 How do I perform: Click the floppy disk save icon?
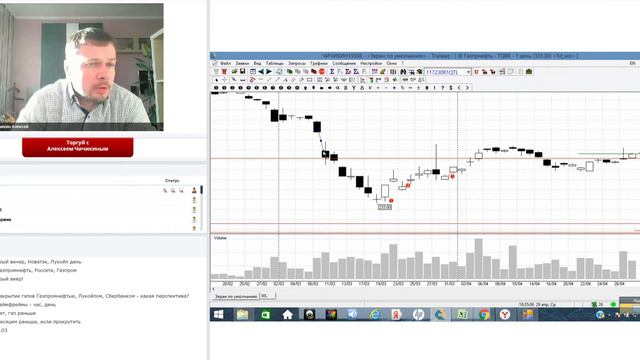tap(242, 71)
